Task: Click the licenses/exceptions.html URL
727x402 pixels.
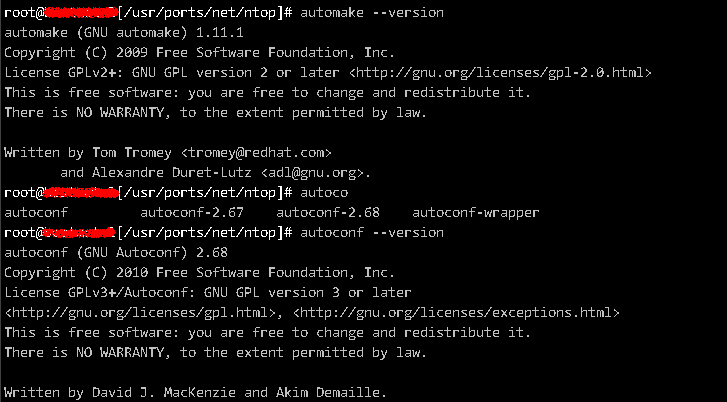Action: 456,313
